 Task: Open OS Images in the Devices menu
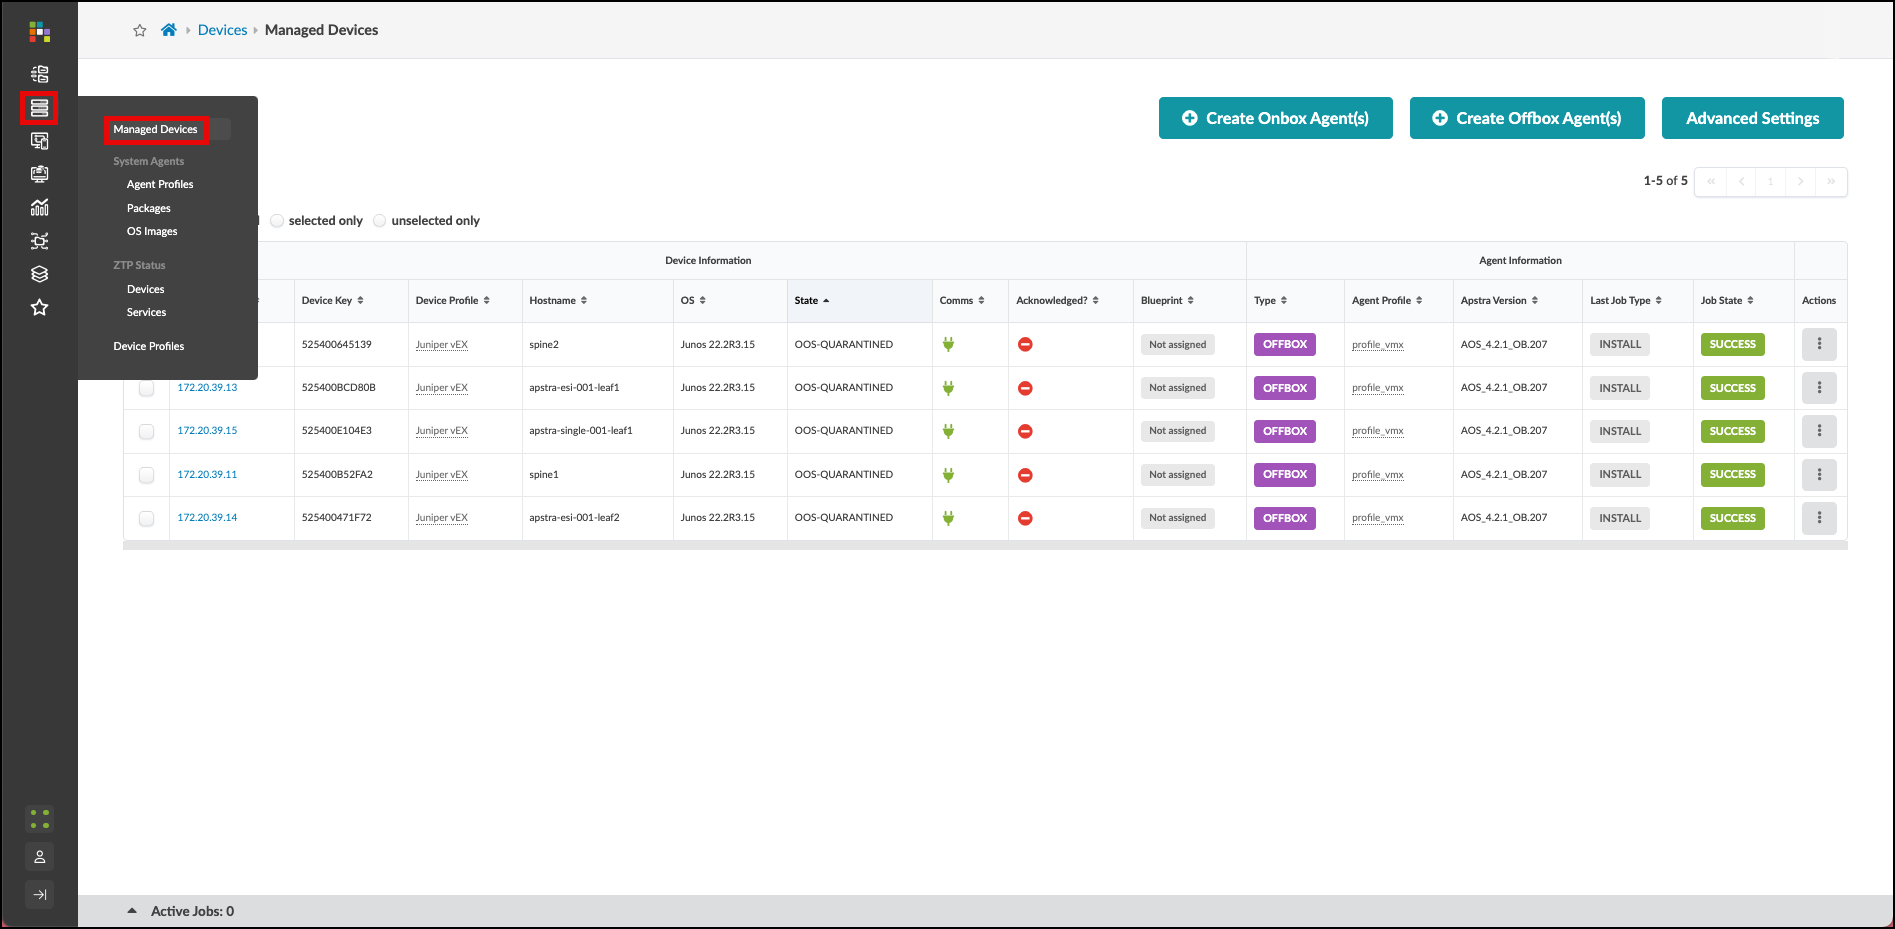[x=152, y=232]
